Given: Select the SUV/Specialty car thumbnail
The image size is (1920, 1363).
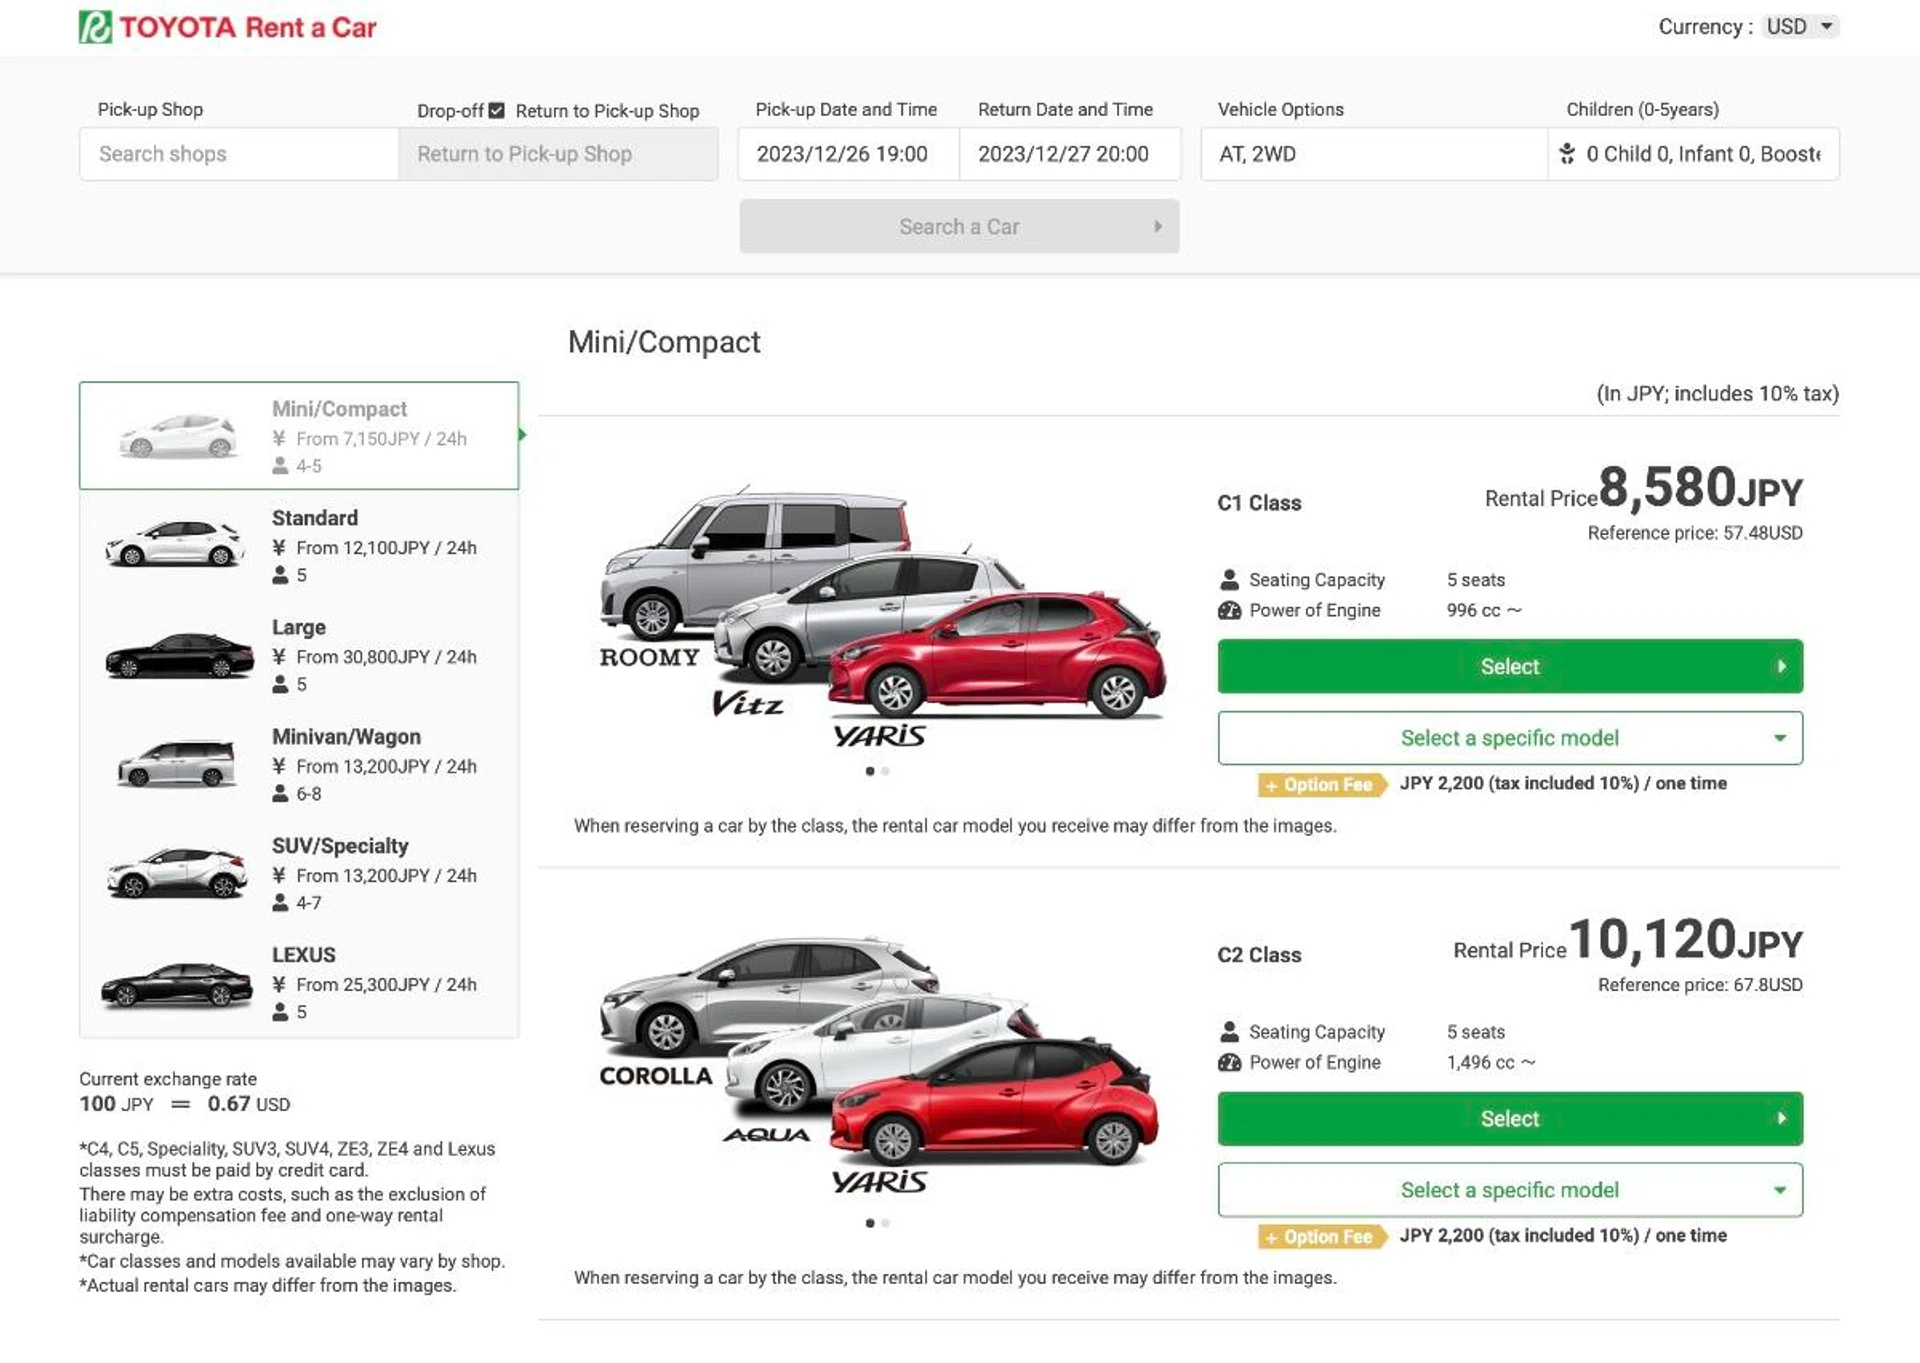Looking at the screenshot, I should (x=176, y=873).
